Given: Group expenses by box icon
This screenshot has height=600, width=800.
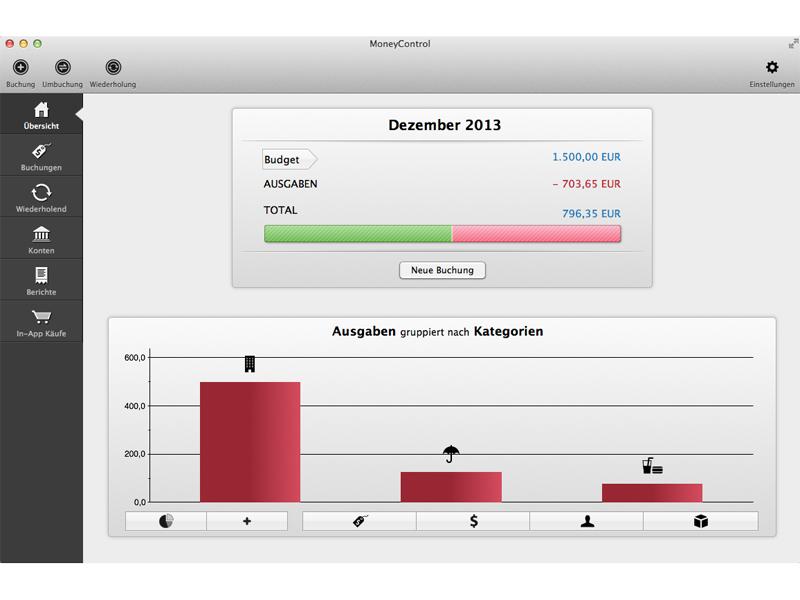Looking at the screenshot, I should [x=701, y=521].
